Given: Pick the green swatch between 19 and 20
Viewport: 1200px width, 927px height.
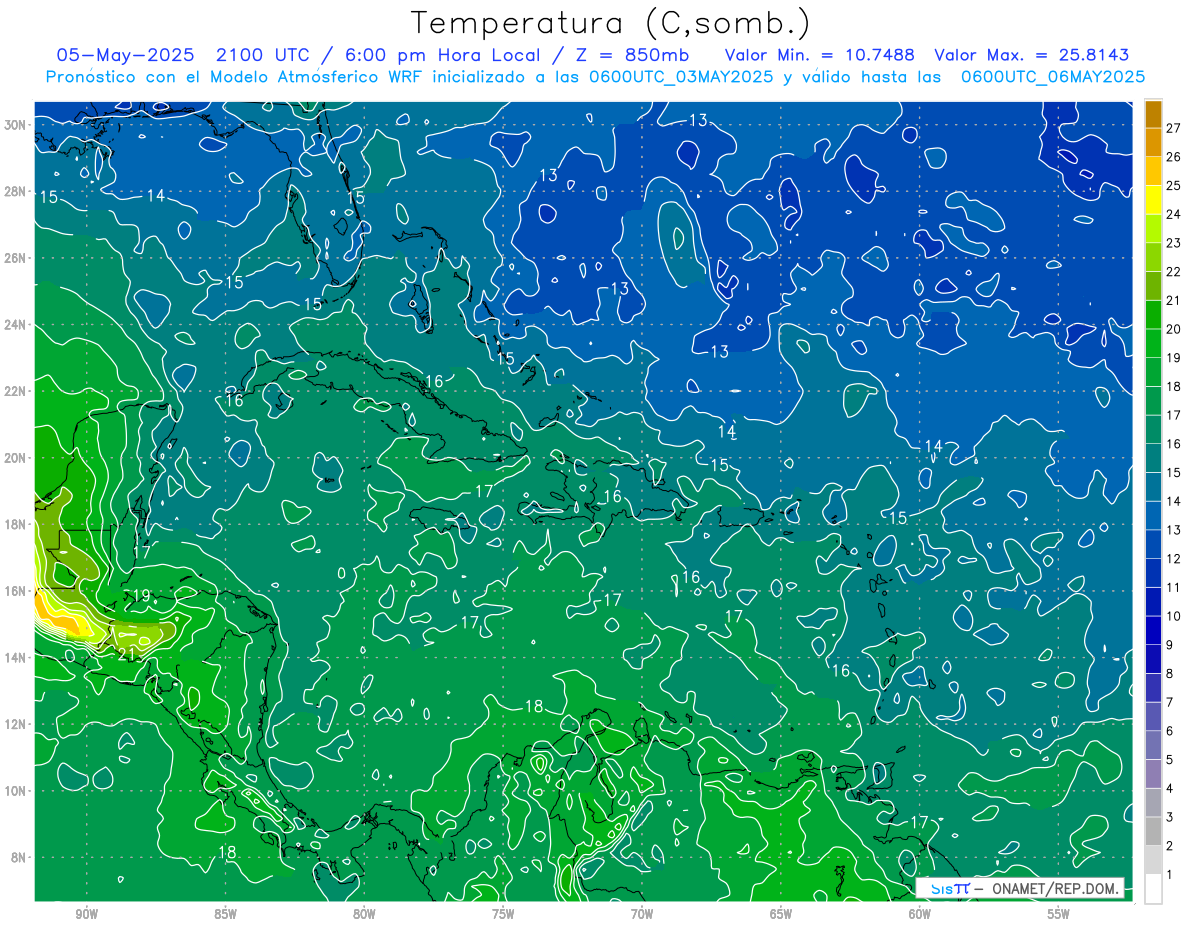Looking at the screenshot, I should tap(1153, 344).
